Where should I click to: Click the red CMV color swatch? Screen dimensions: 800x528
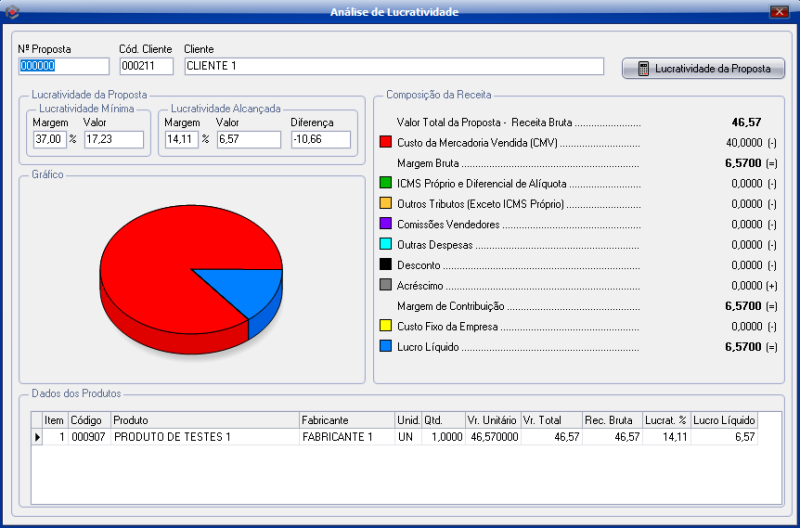click(385, 143)
